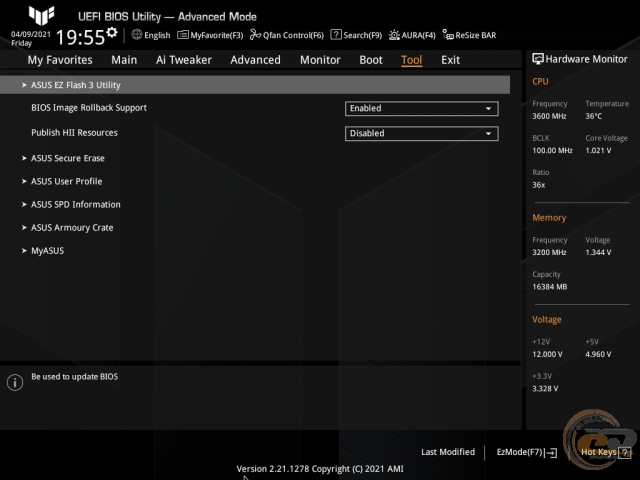The image size is (640, 480).
Task: Click the EzMode exit arrow icon
Action: tap(551, 452)
